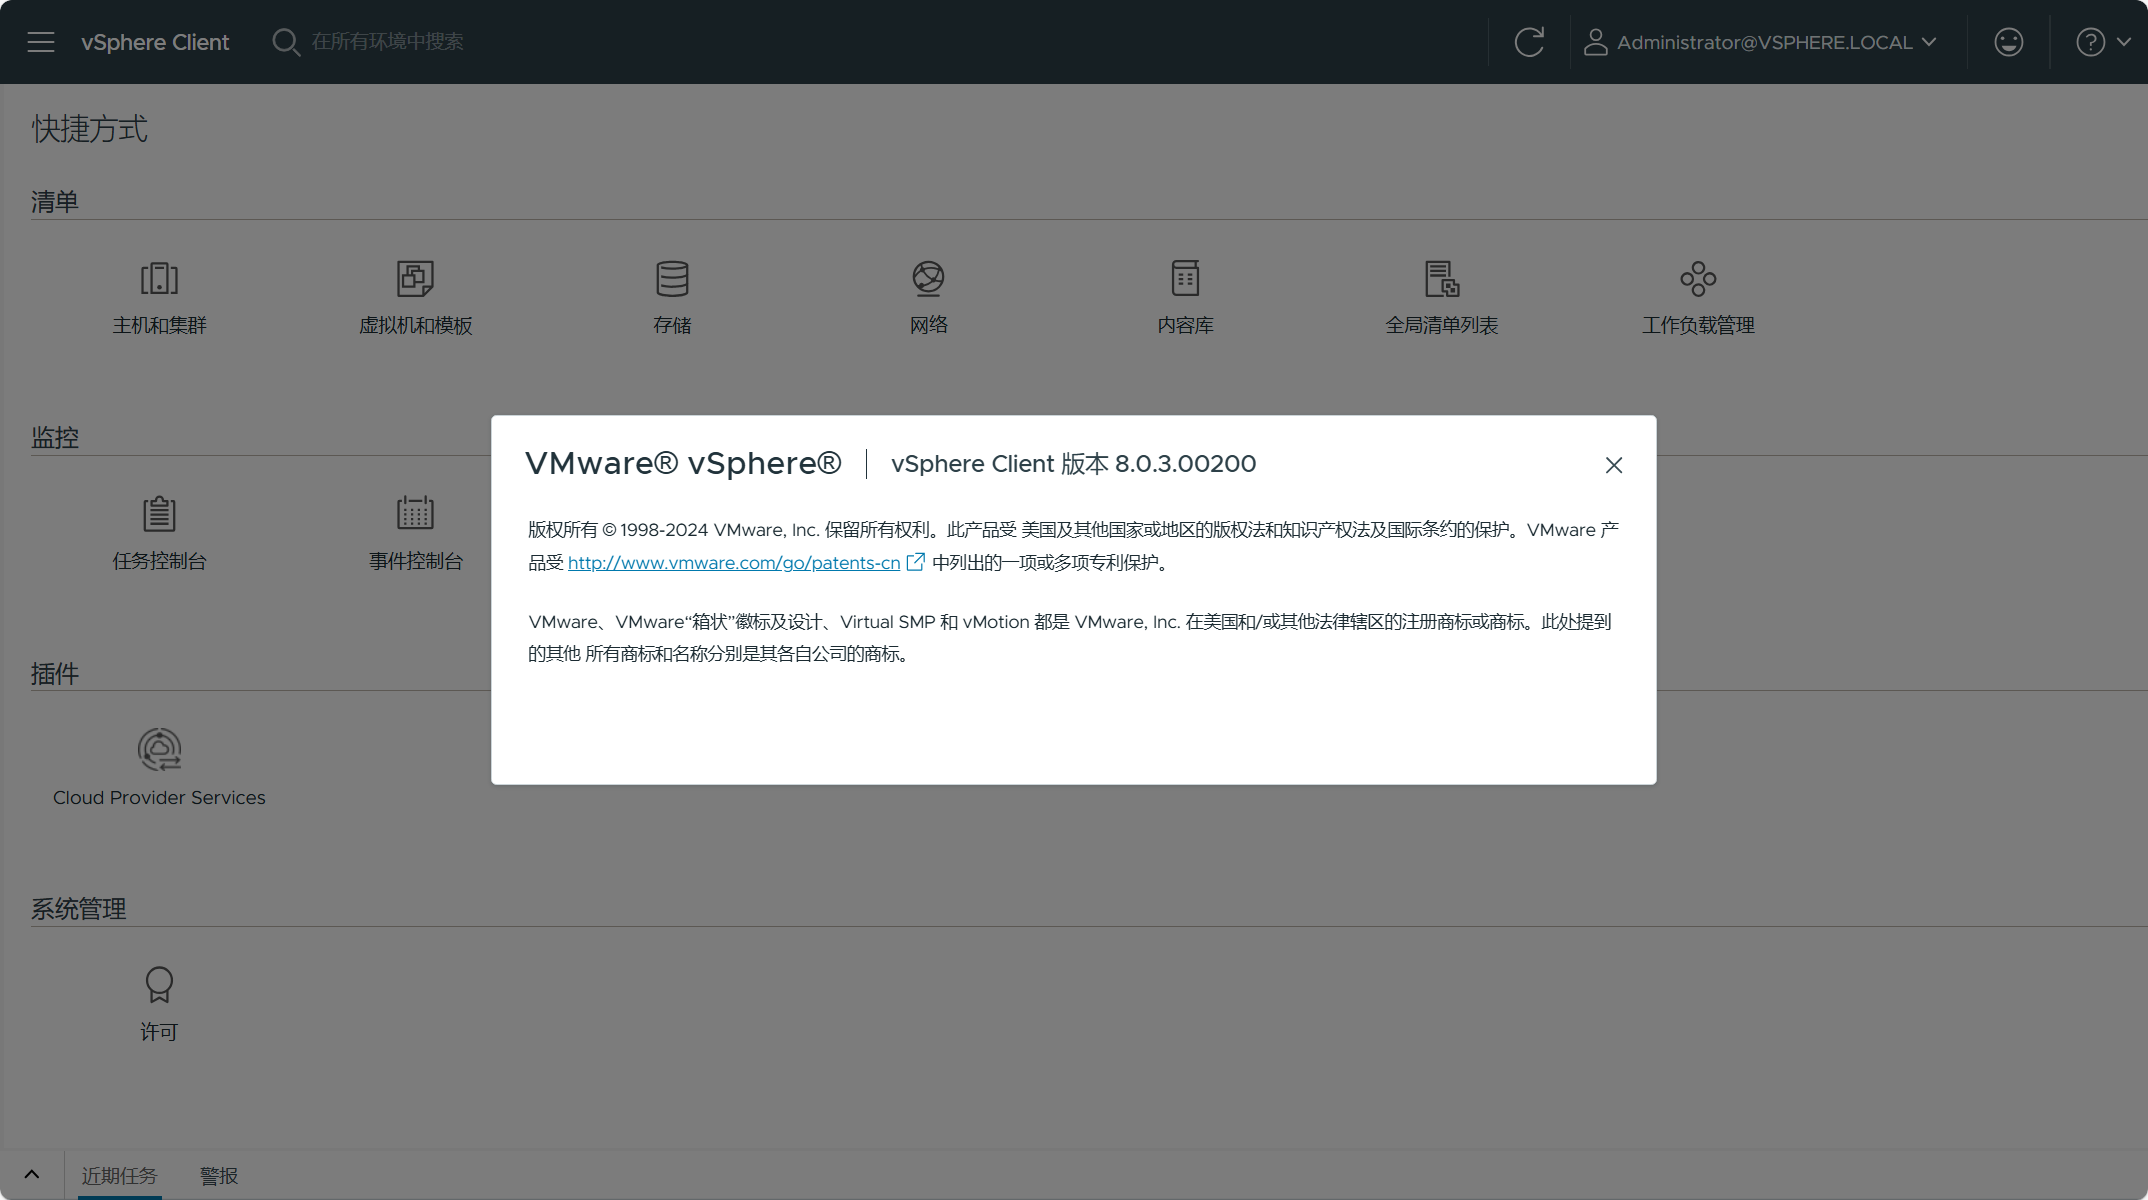The width and height of the screenshot is (2148, 1200).
Task: Open the hamburger navigation menu
Action: 41,42
